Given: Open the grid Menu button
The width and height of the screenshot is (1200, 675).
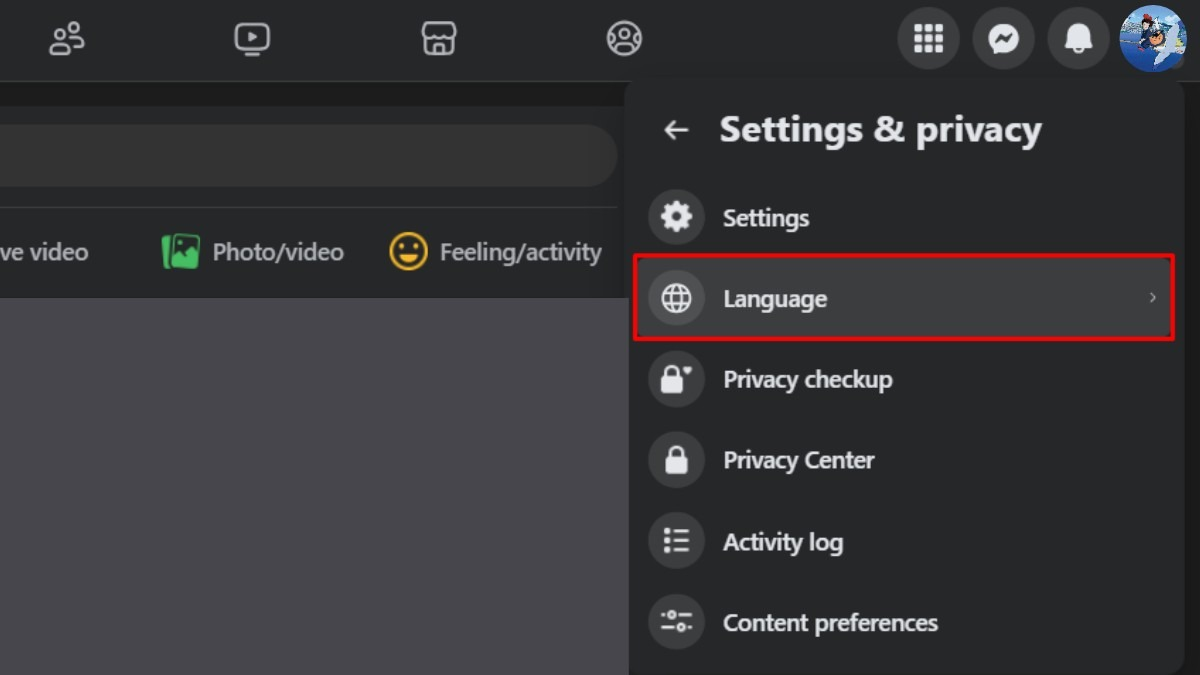Looking at the screenshot, I should tap(928, 39).
